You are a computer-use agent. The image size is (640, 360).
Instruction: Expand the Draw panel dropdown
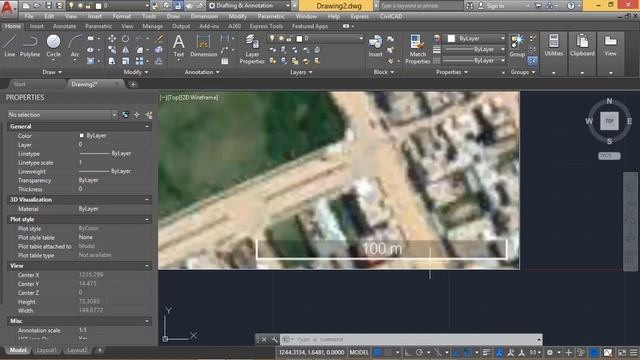(x=52, y=72)
